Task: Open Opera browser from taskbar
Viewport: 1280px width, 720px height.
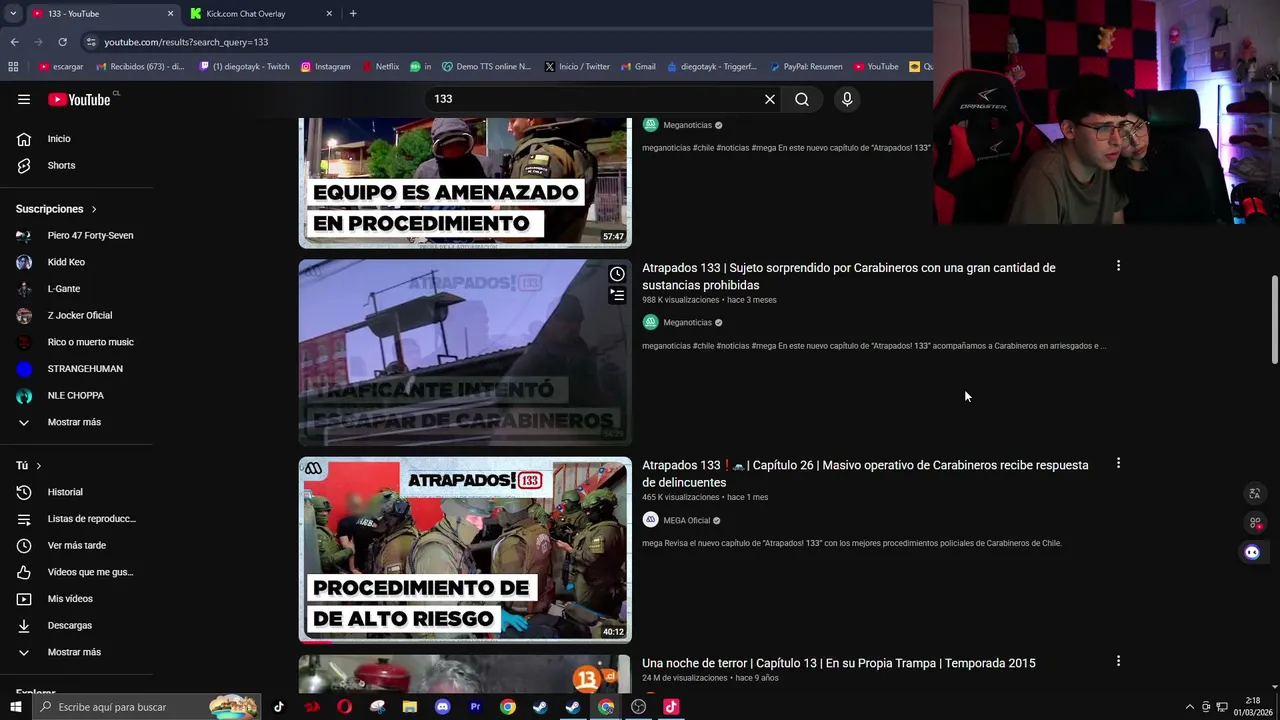Action: tap(344, 707)
